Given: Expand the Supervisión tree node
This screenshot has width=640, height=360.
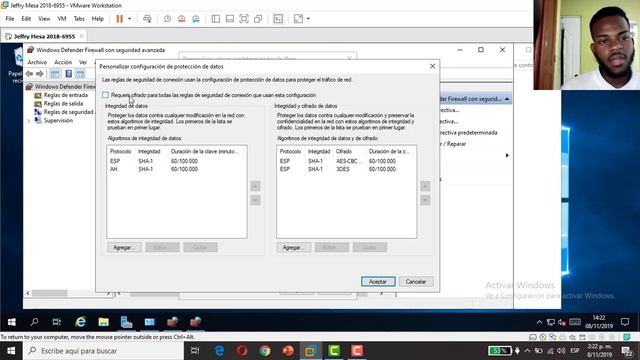Looking at the screenshot, I should click(x=29, y=121).
